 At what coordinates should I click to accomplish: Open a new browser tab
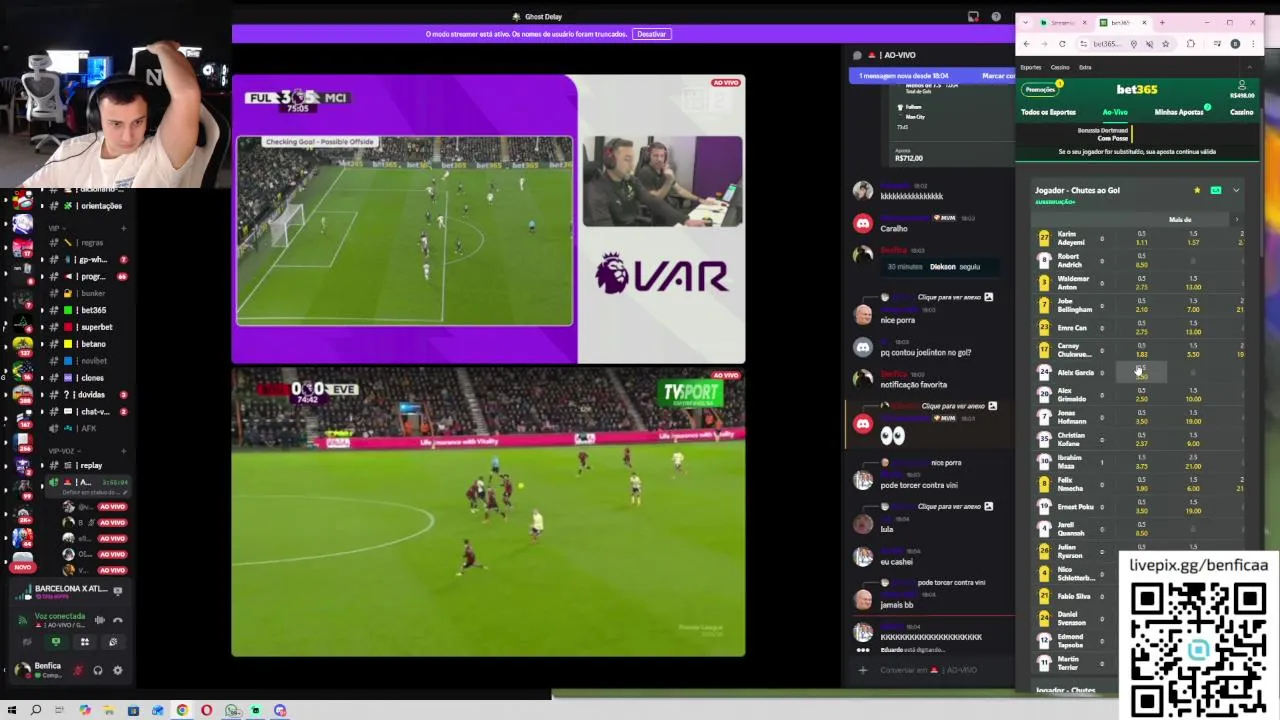click(1162, 22)
